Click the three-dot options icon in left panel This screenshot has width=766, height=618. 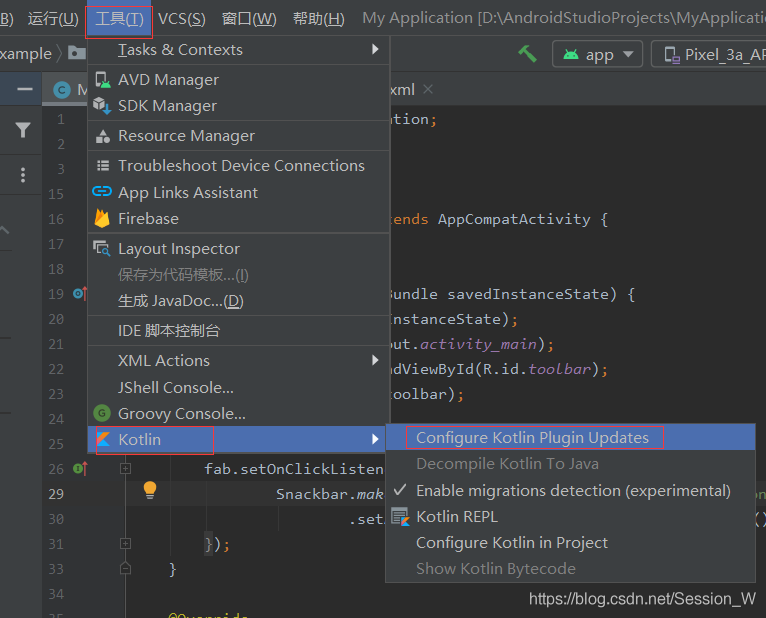pos(23,175)
